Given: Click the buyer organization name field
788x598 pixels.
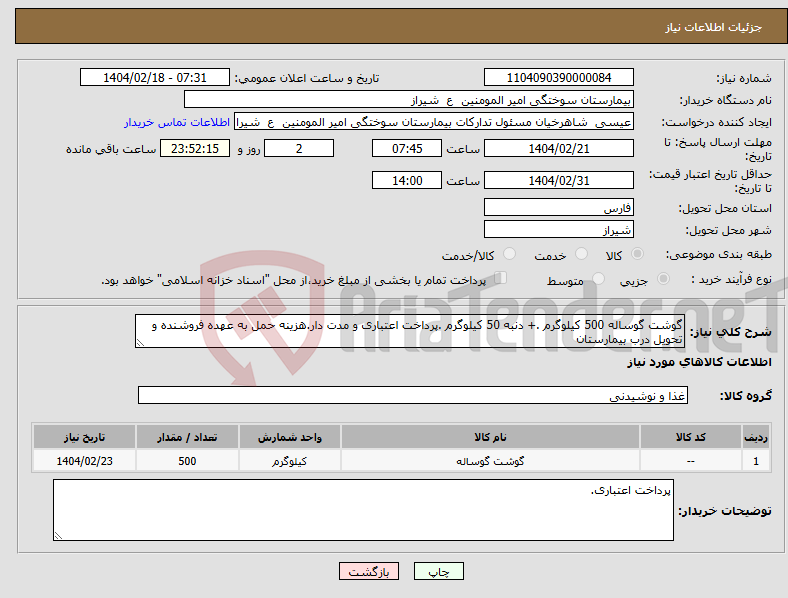Looking at the screenshot, I should tap(409, 99).
